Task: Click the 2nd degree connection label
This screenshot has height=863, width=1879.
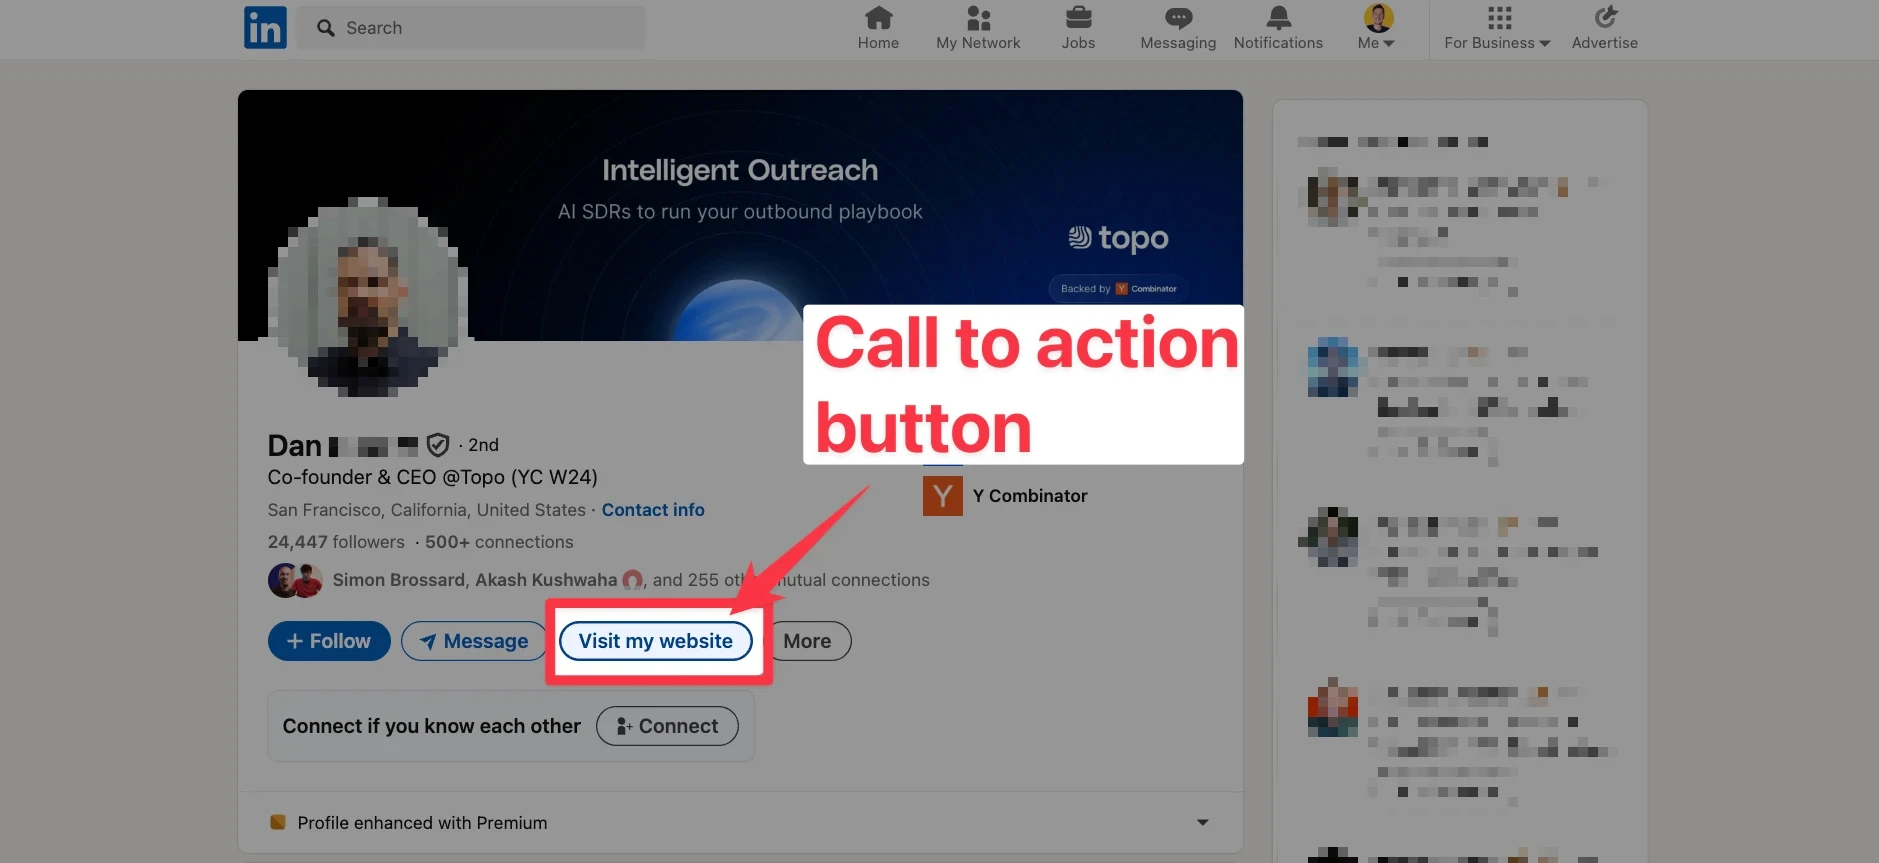Action: (x=483, y=445)
